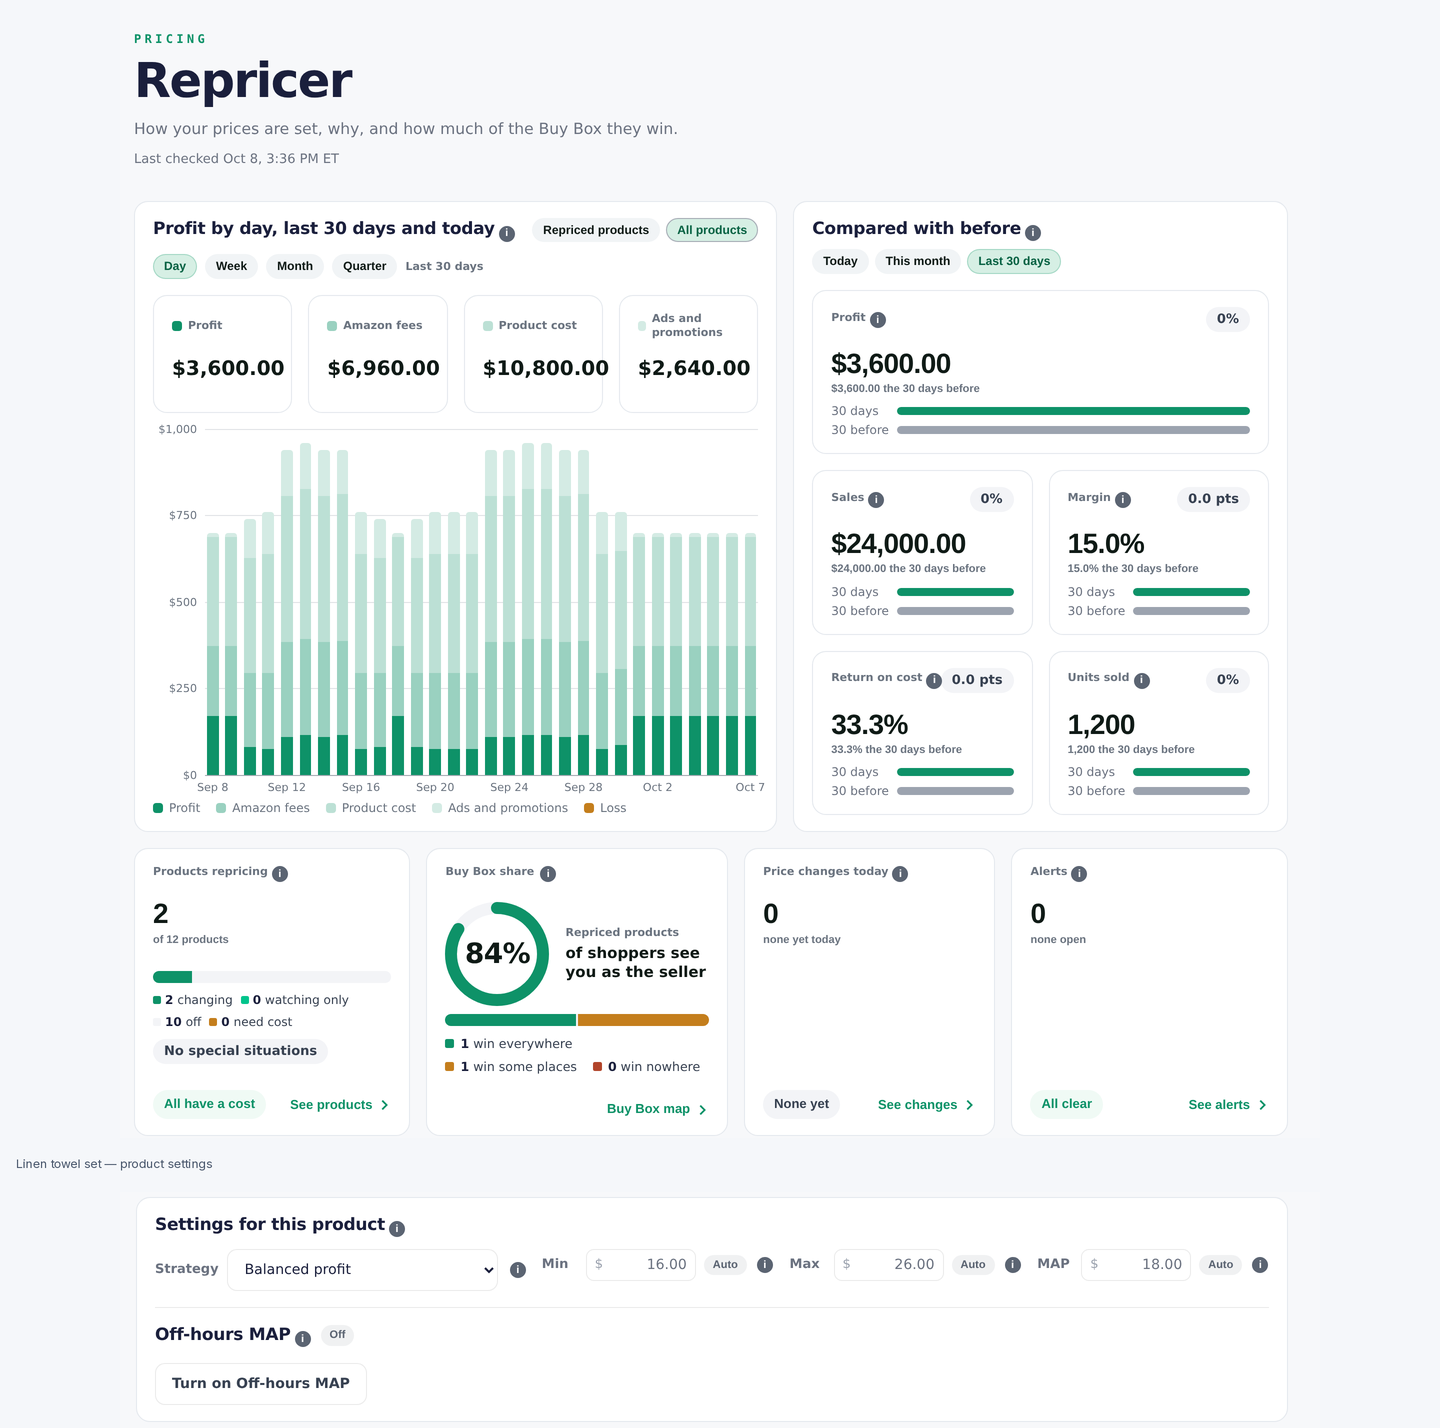Open info icon next to Products repricing
Image resolution: width=1440 pixels, height=1428 pixels.
click(x=280, y=874)
